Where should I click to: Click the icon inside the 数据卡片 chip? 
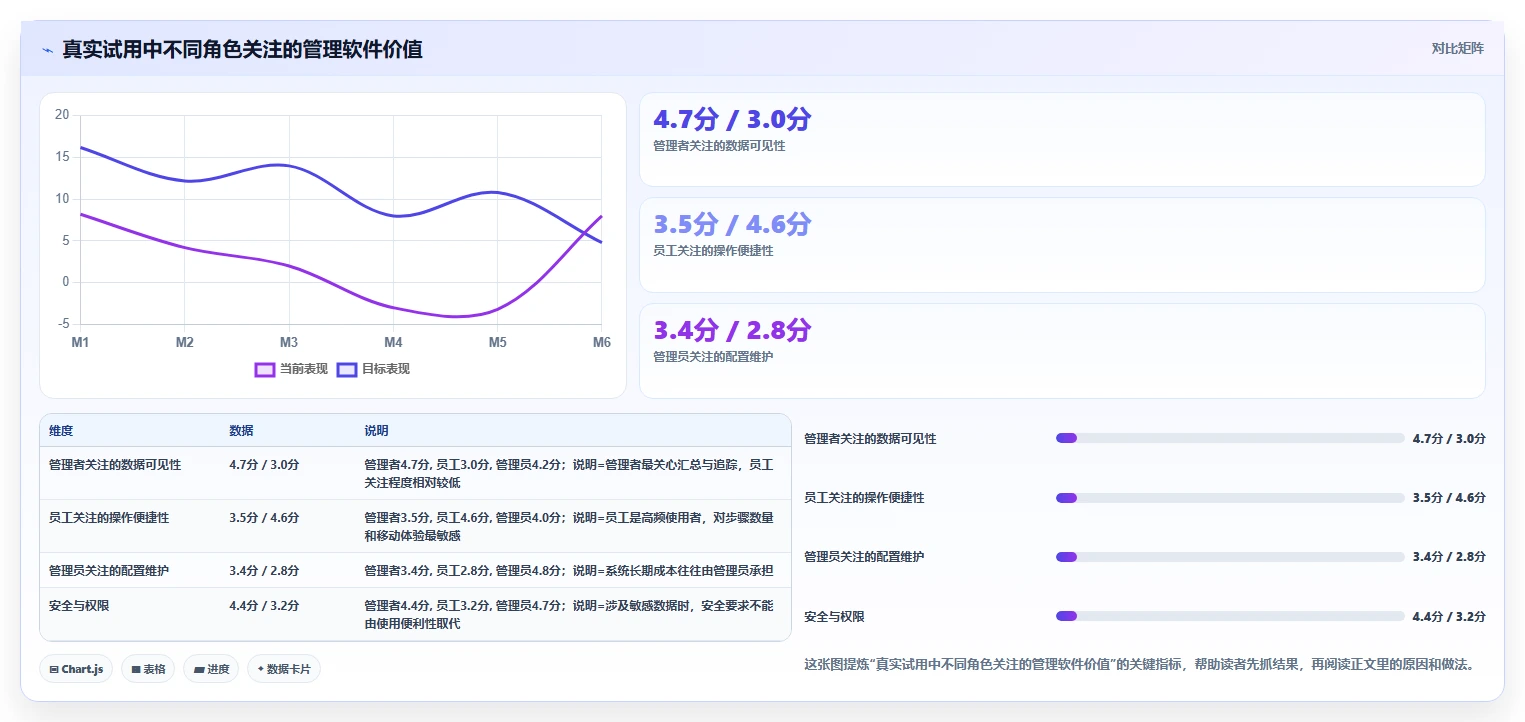tap(261, 669)
